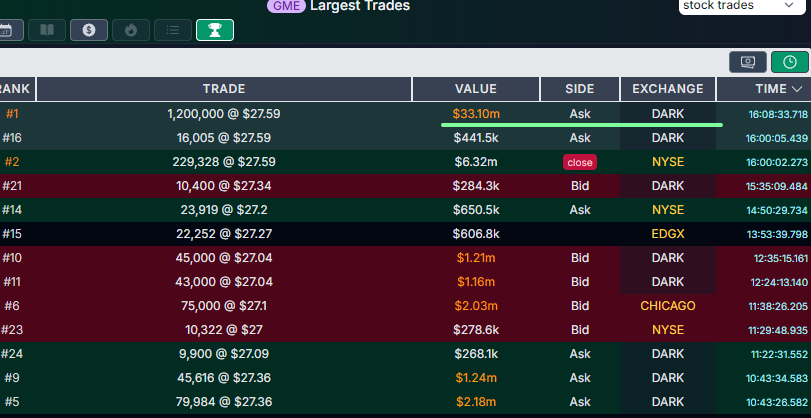
Task: Click the 16:00:02.273 timestamp
Action: pos(777,162)
